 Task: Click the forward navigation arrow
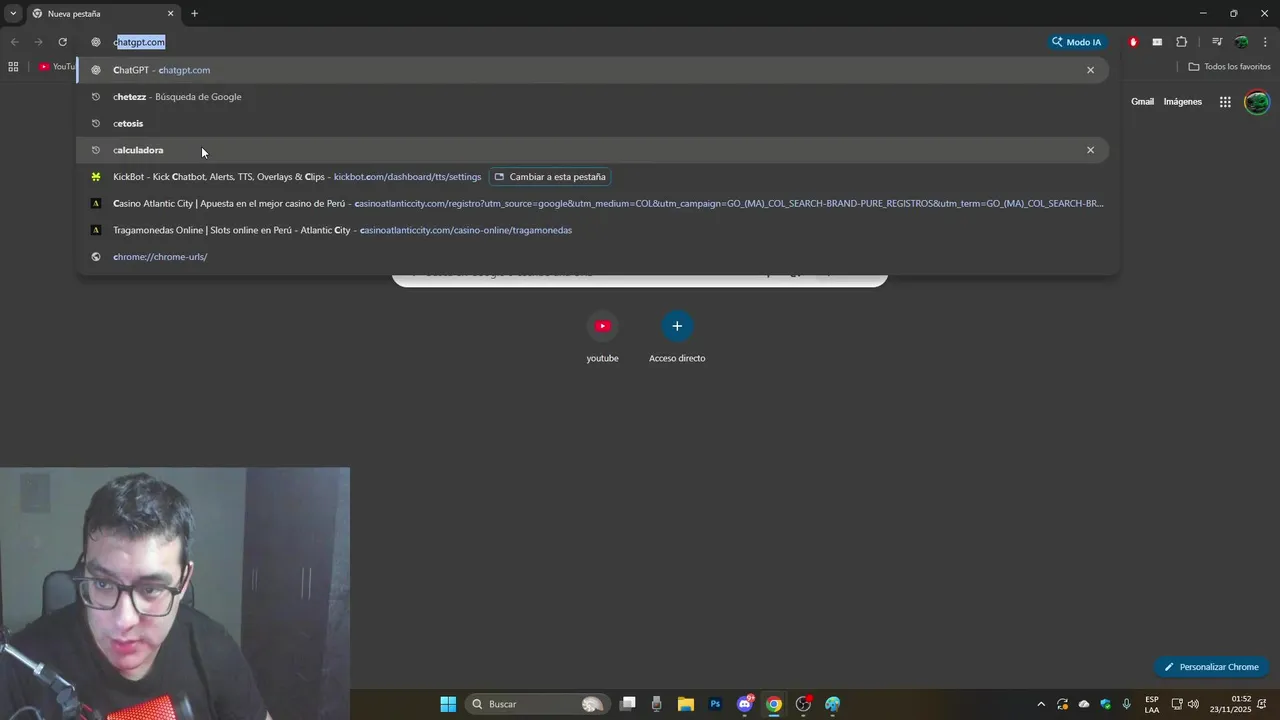[38, 42]
